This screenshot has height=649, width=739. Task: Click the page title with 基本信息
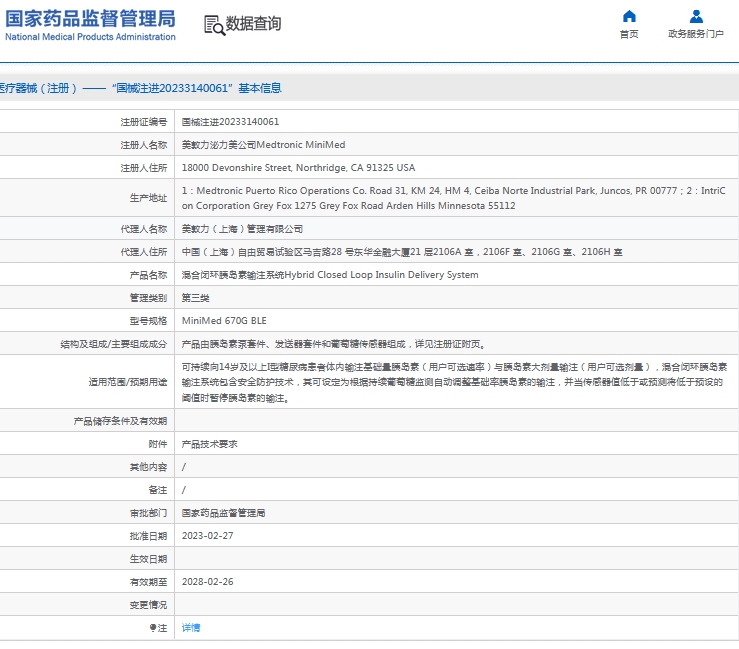pyautogui.click(x=140, y=88)
